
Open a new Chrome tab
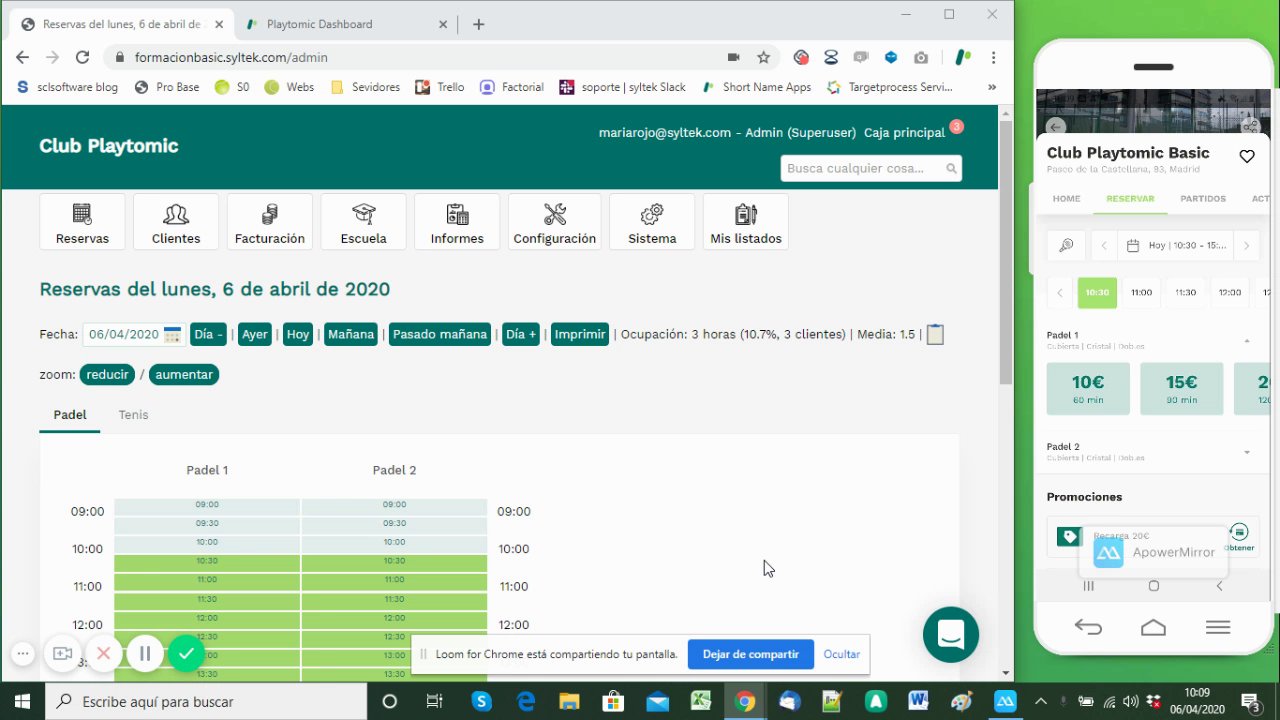[x=478, y=24]
